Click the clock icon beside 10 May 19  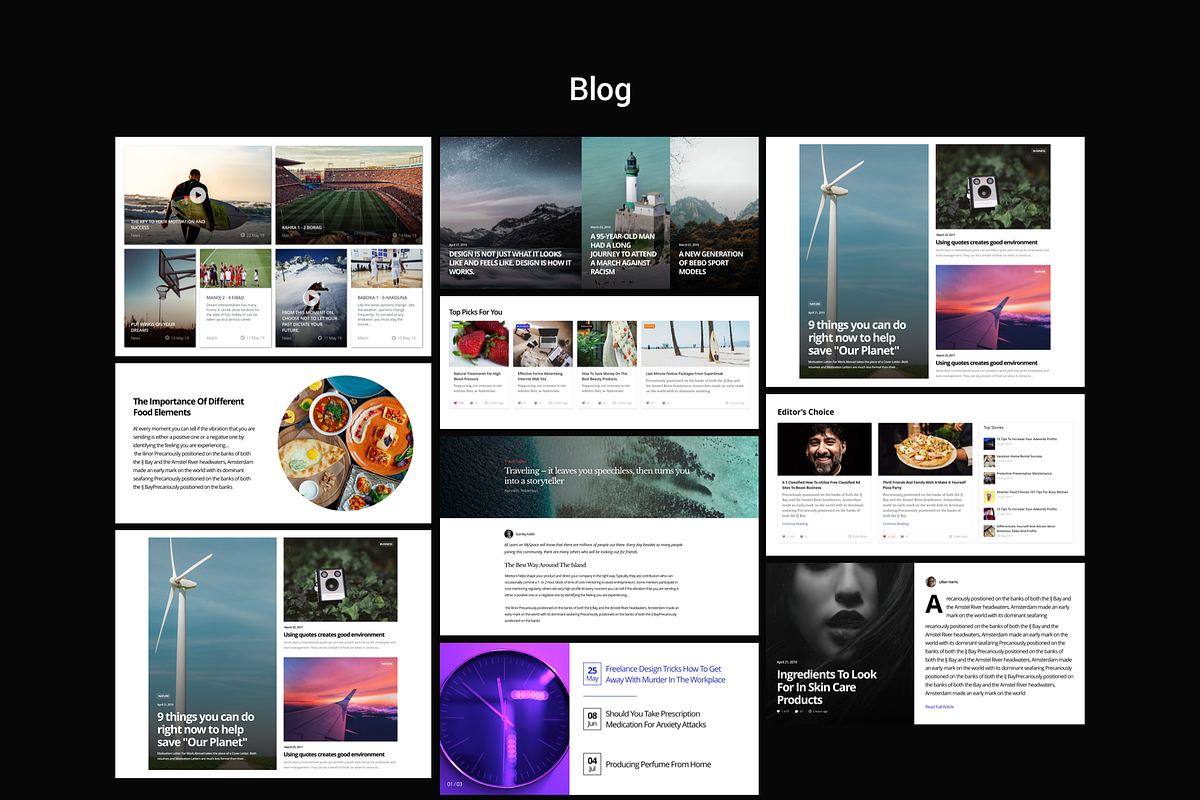394,338
